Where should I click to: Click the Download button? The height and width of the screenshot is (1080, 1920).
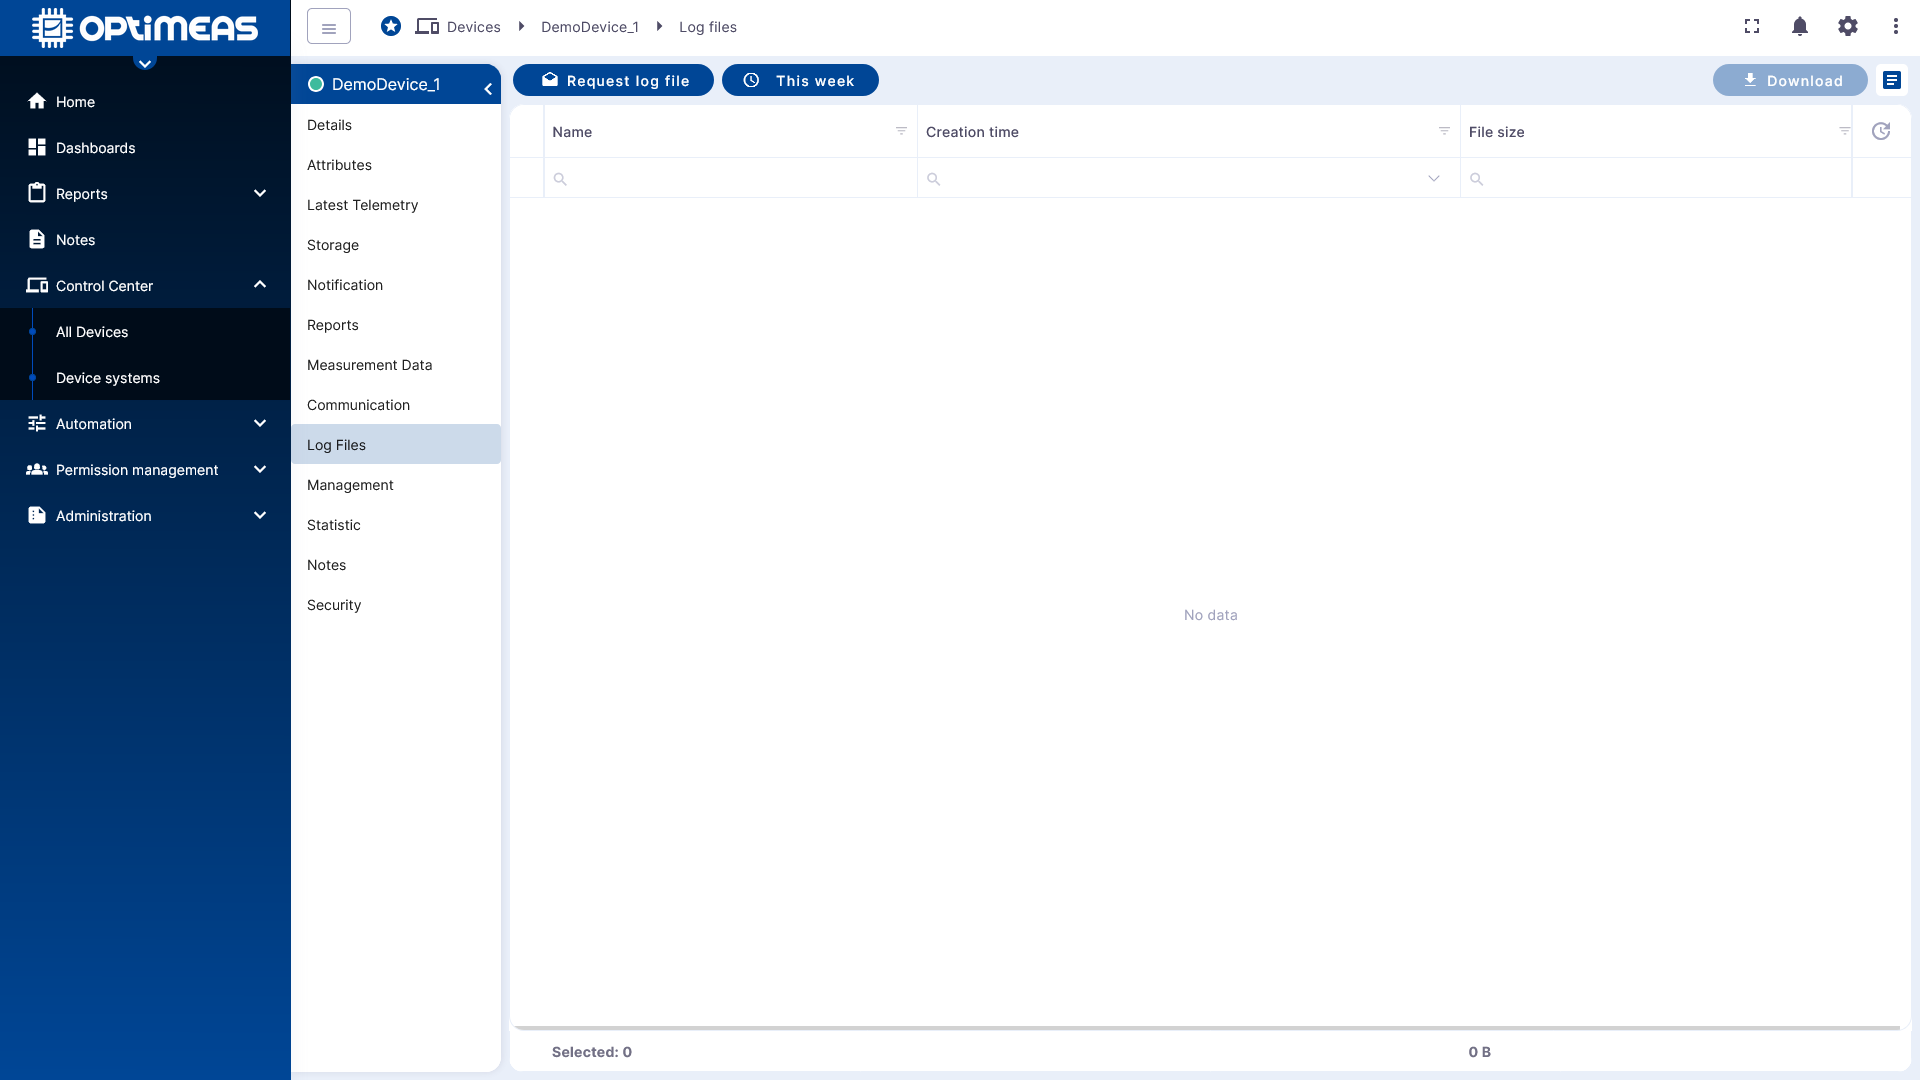[x=1790, y=80]
